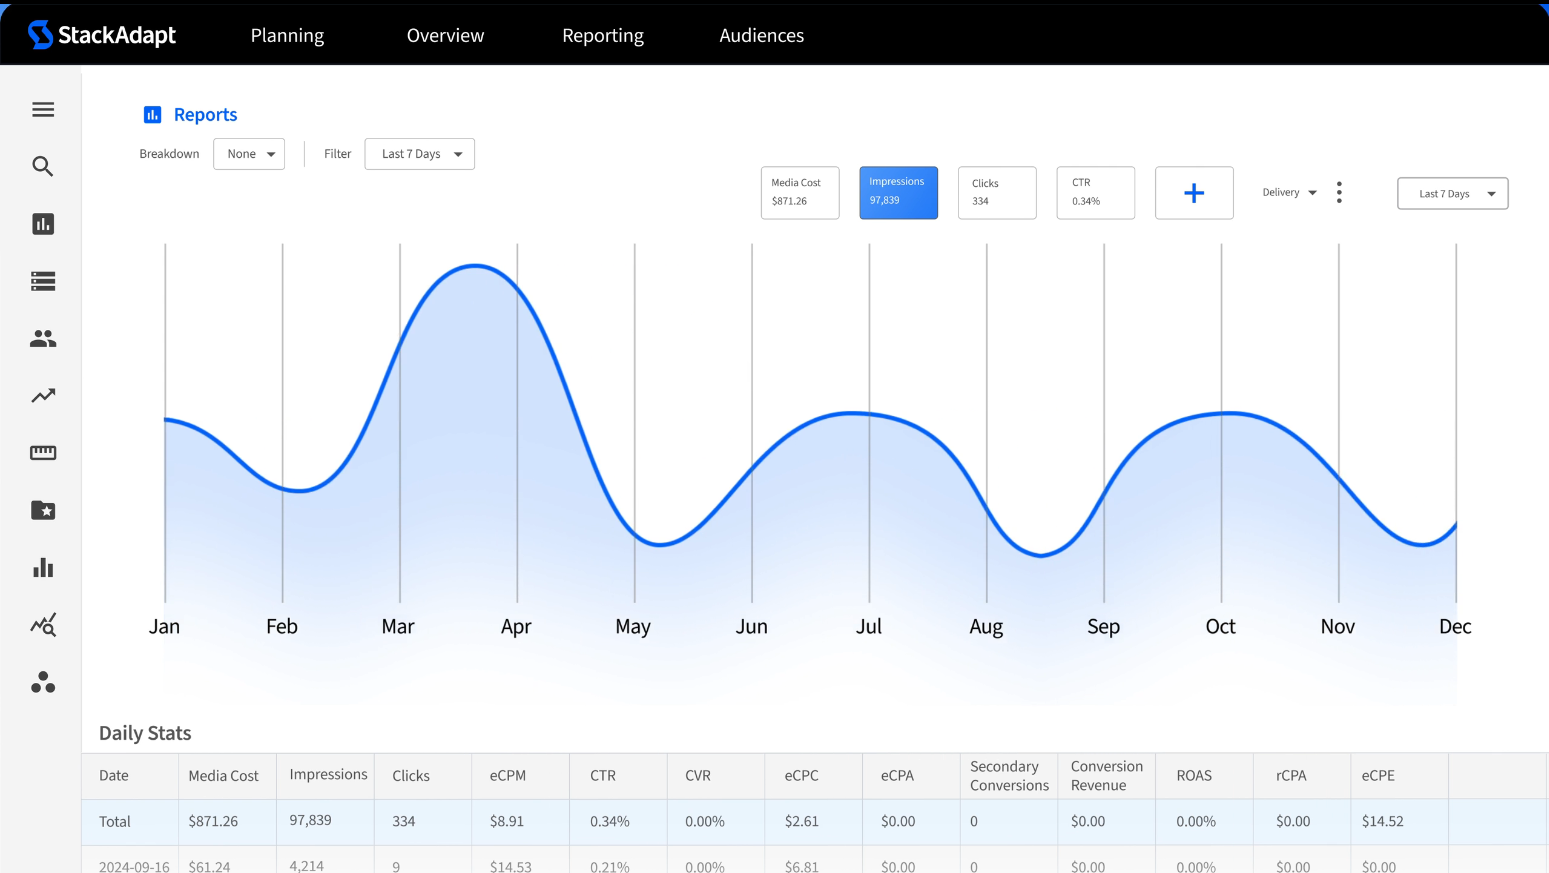Open the vertical three-dot options menu
1549x873 pixels.
pyautogui.click(x=1339, y=193)
